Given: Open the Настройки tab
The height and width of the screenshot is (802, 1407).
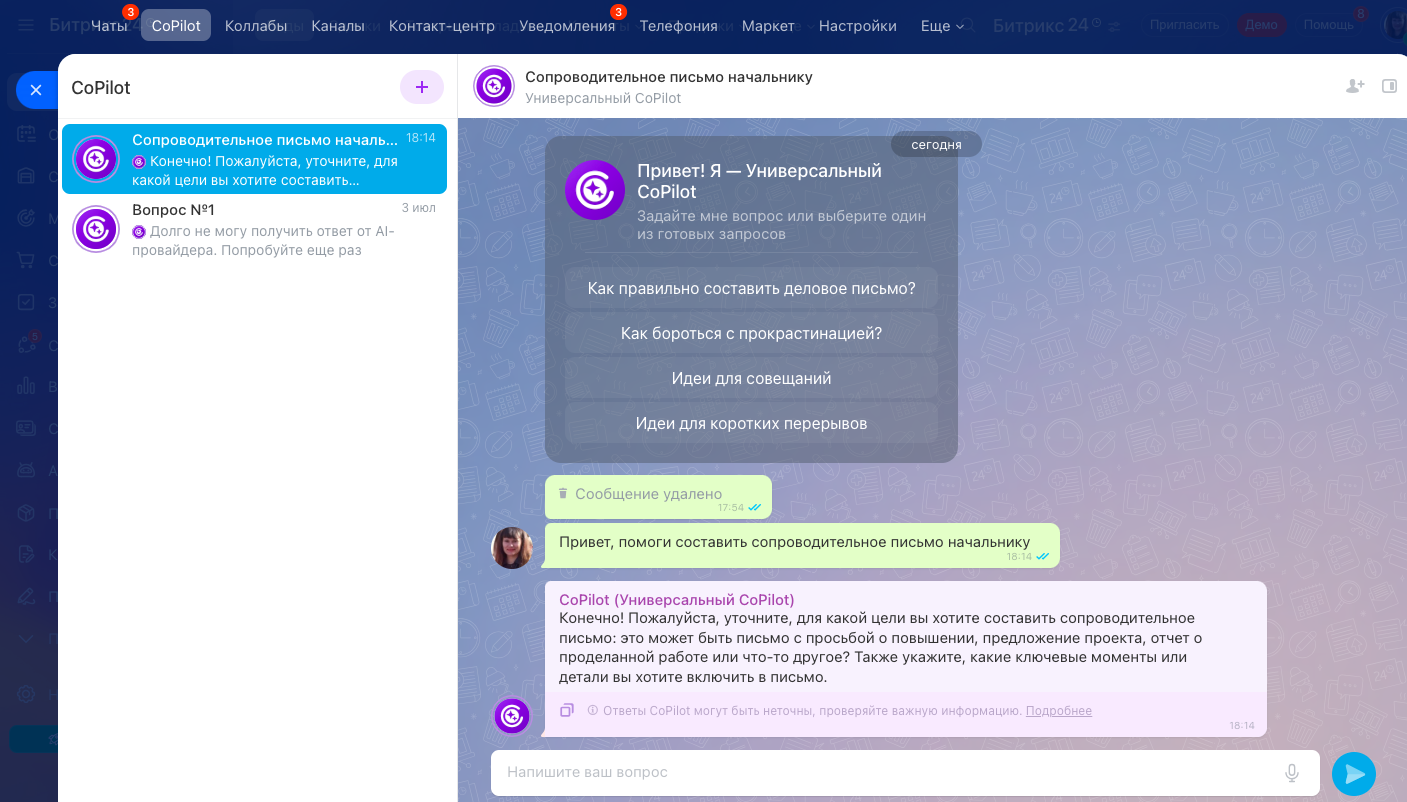Looking at the screenshot, I should (858, 26).
